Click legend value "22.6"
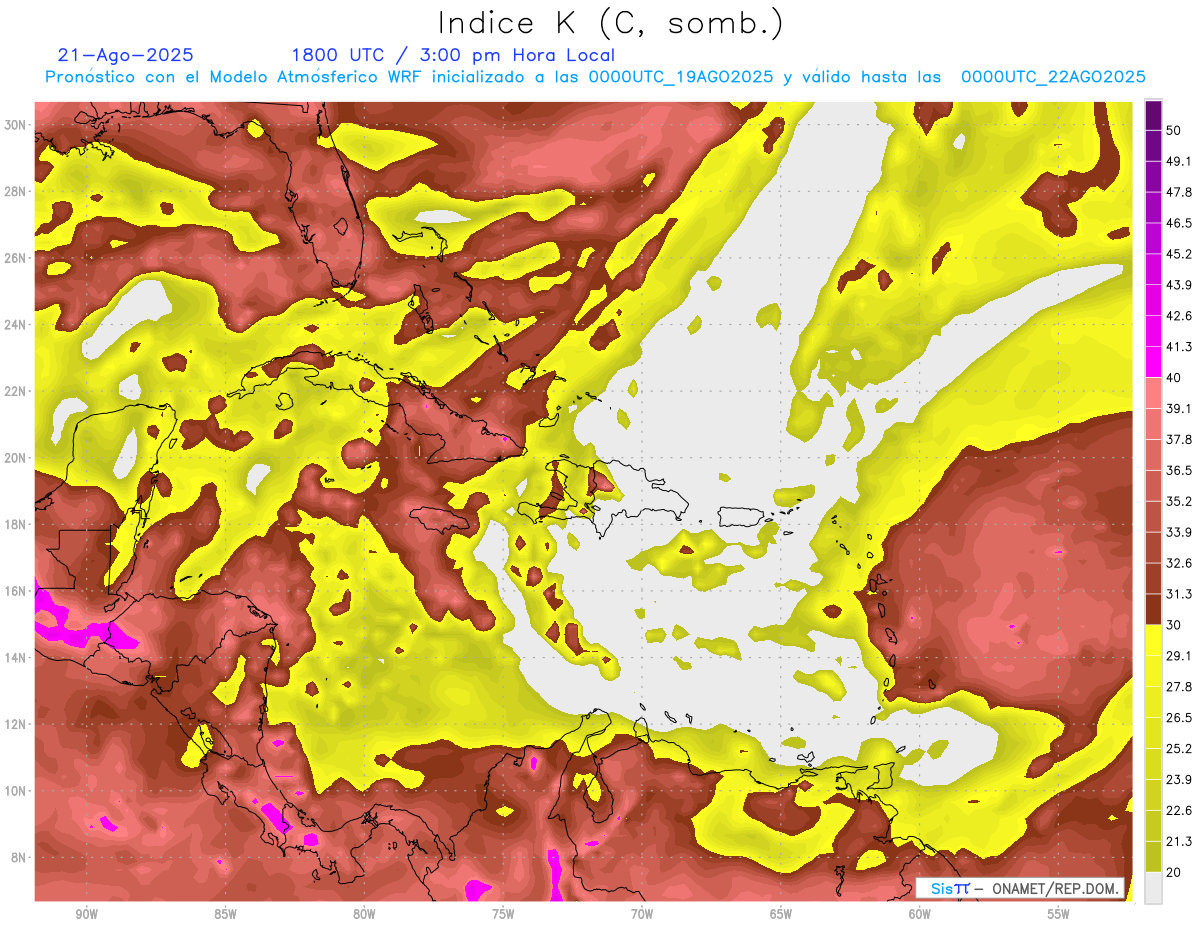This screenshot has height=927, width=1200. click(1179, 810)
